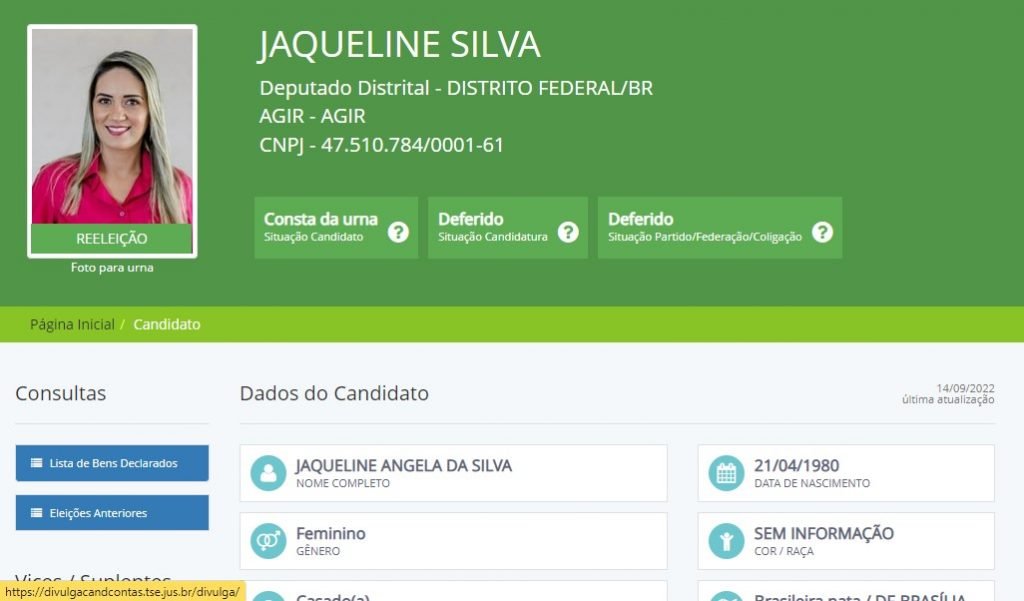Open Lista de Bens Declarados

coord(112,463)
